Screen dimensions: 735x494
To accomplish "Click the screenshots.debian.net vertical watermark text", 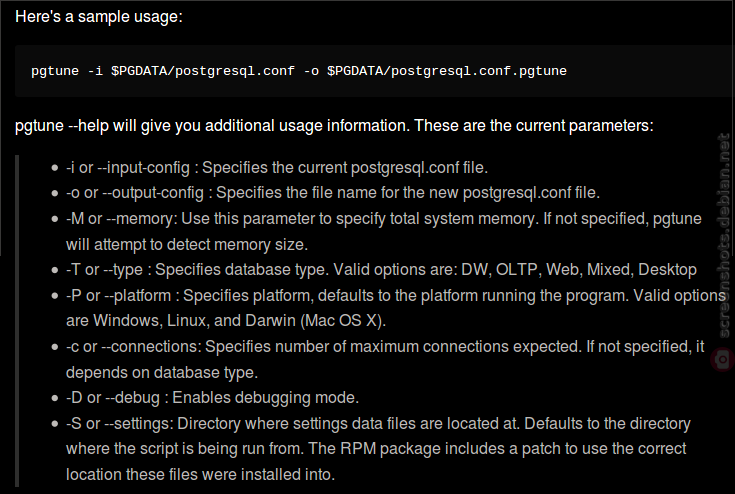I will [724, 236].
